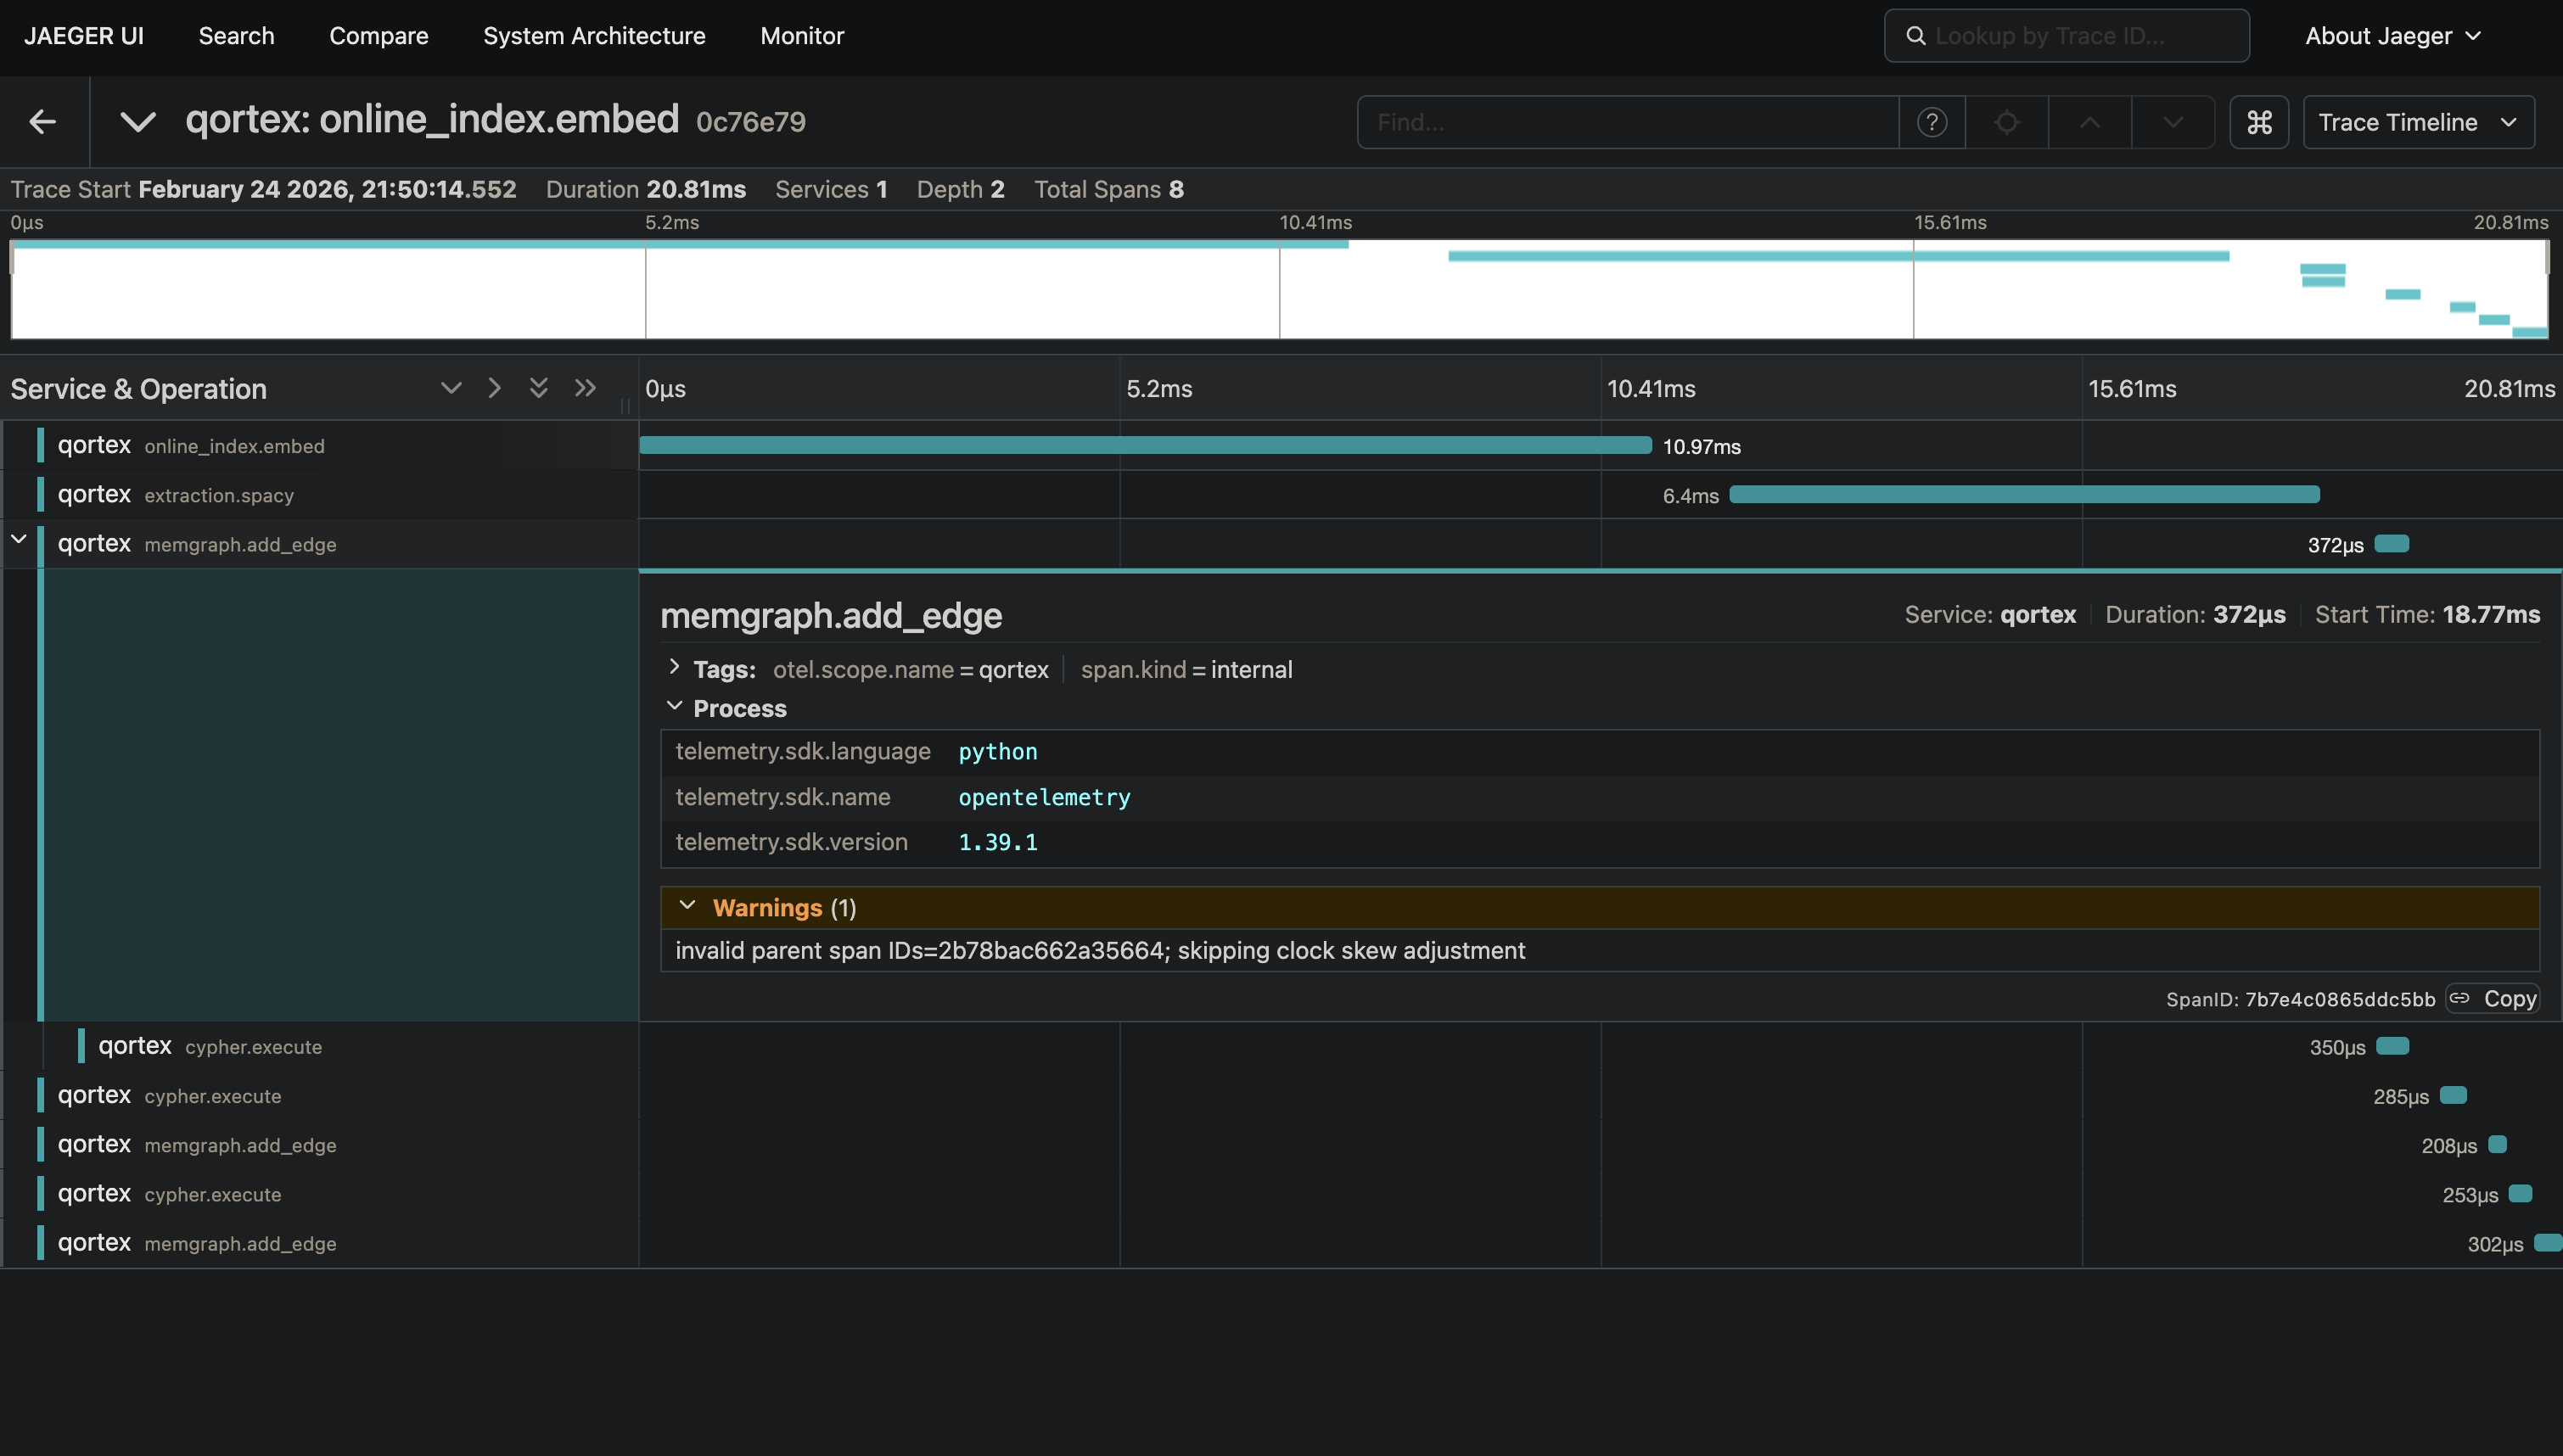The width and height of the screenshot is (2563, 1456).
Task: Go to the Search menu item
Action: [236, 36]
